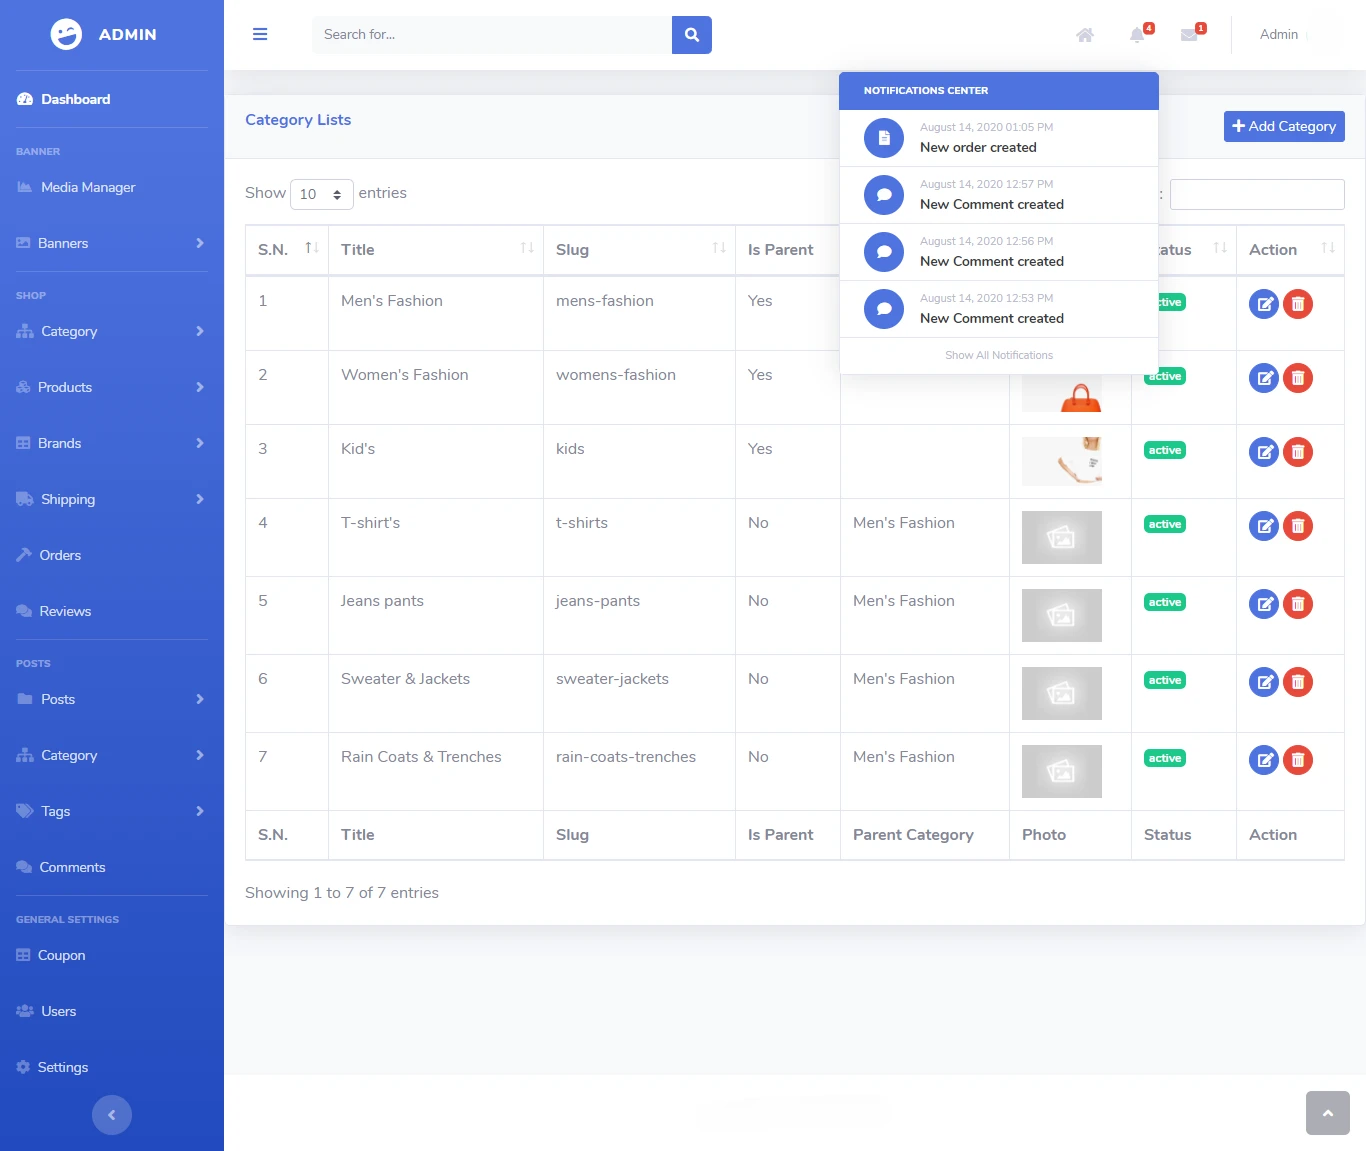Collapse the sidebar with the circular arrow
Viewport: 1366px width, 1151px height.
(x=111, y=1114)
